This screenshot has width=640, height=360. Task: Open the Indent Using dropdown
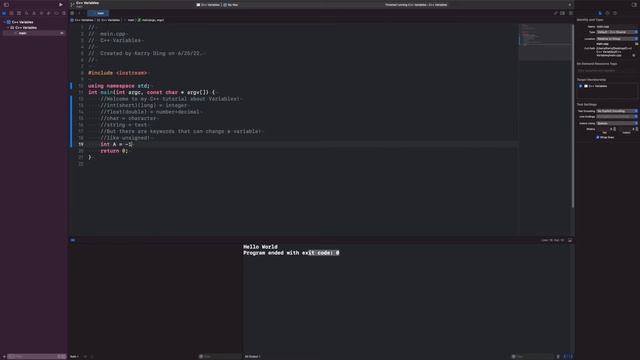coord(617,123)
